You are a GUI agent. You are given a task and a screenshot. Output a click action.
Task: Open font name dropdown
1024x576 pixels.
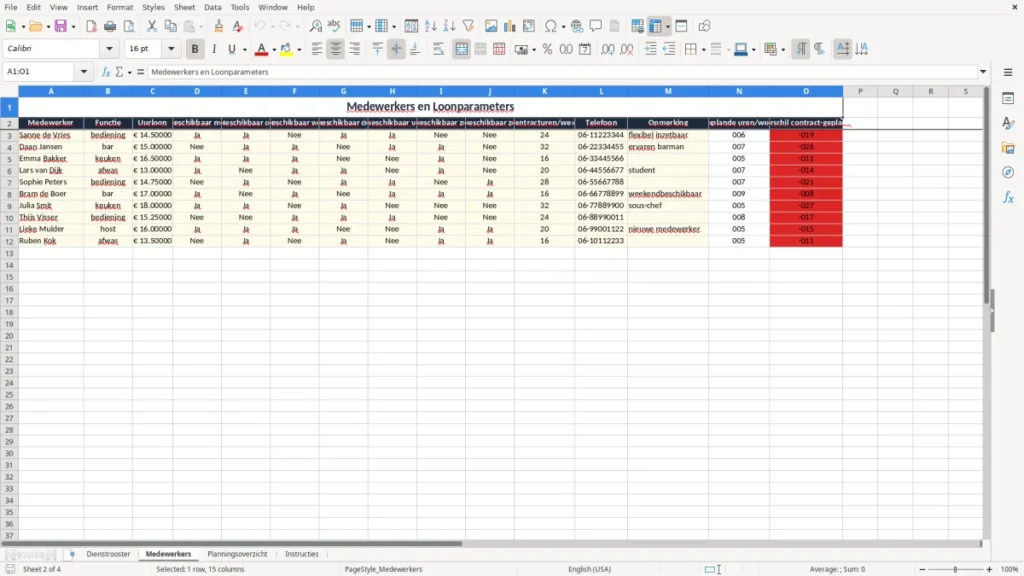point(109,48)
